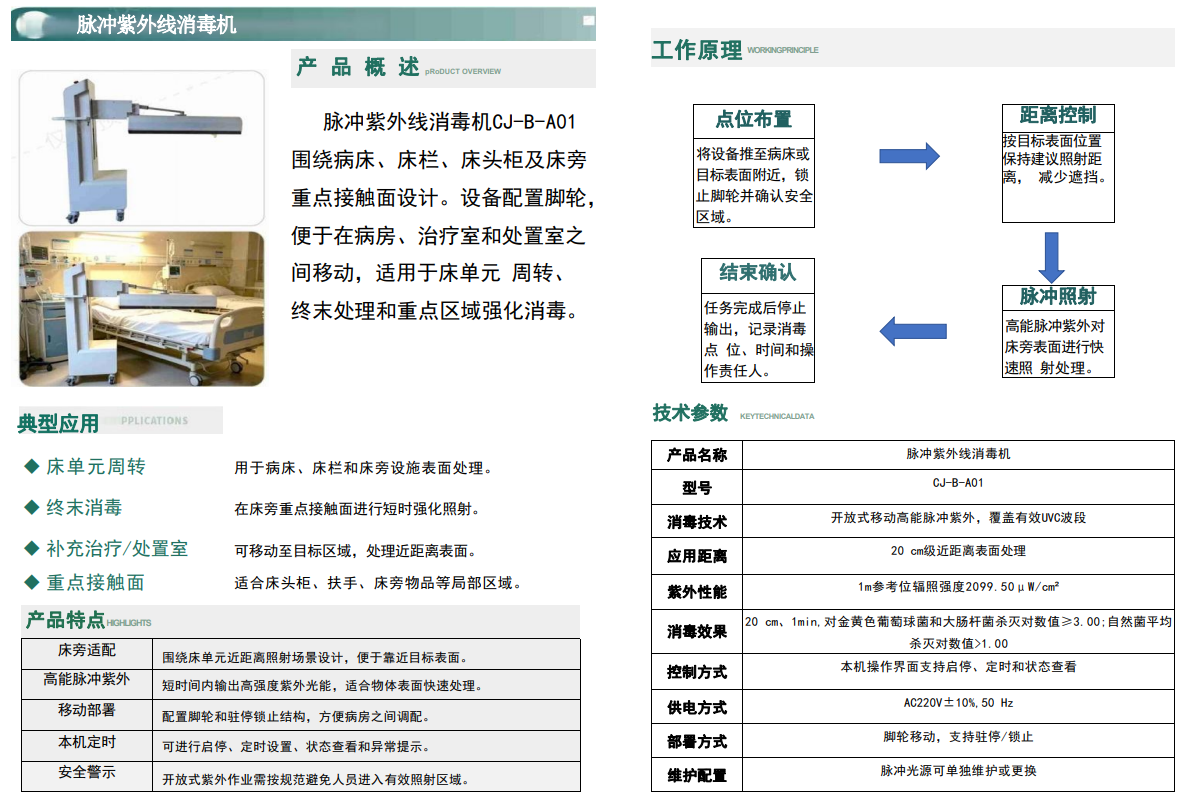Click the value 20 cm级近距离表面处理
The width and height of the screenshot is (1193, 807).
pos(958,551)
